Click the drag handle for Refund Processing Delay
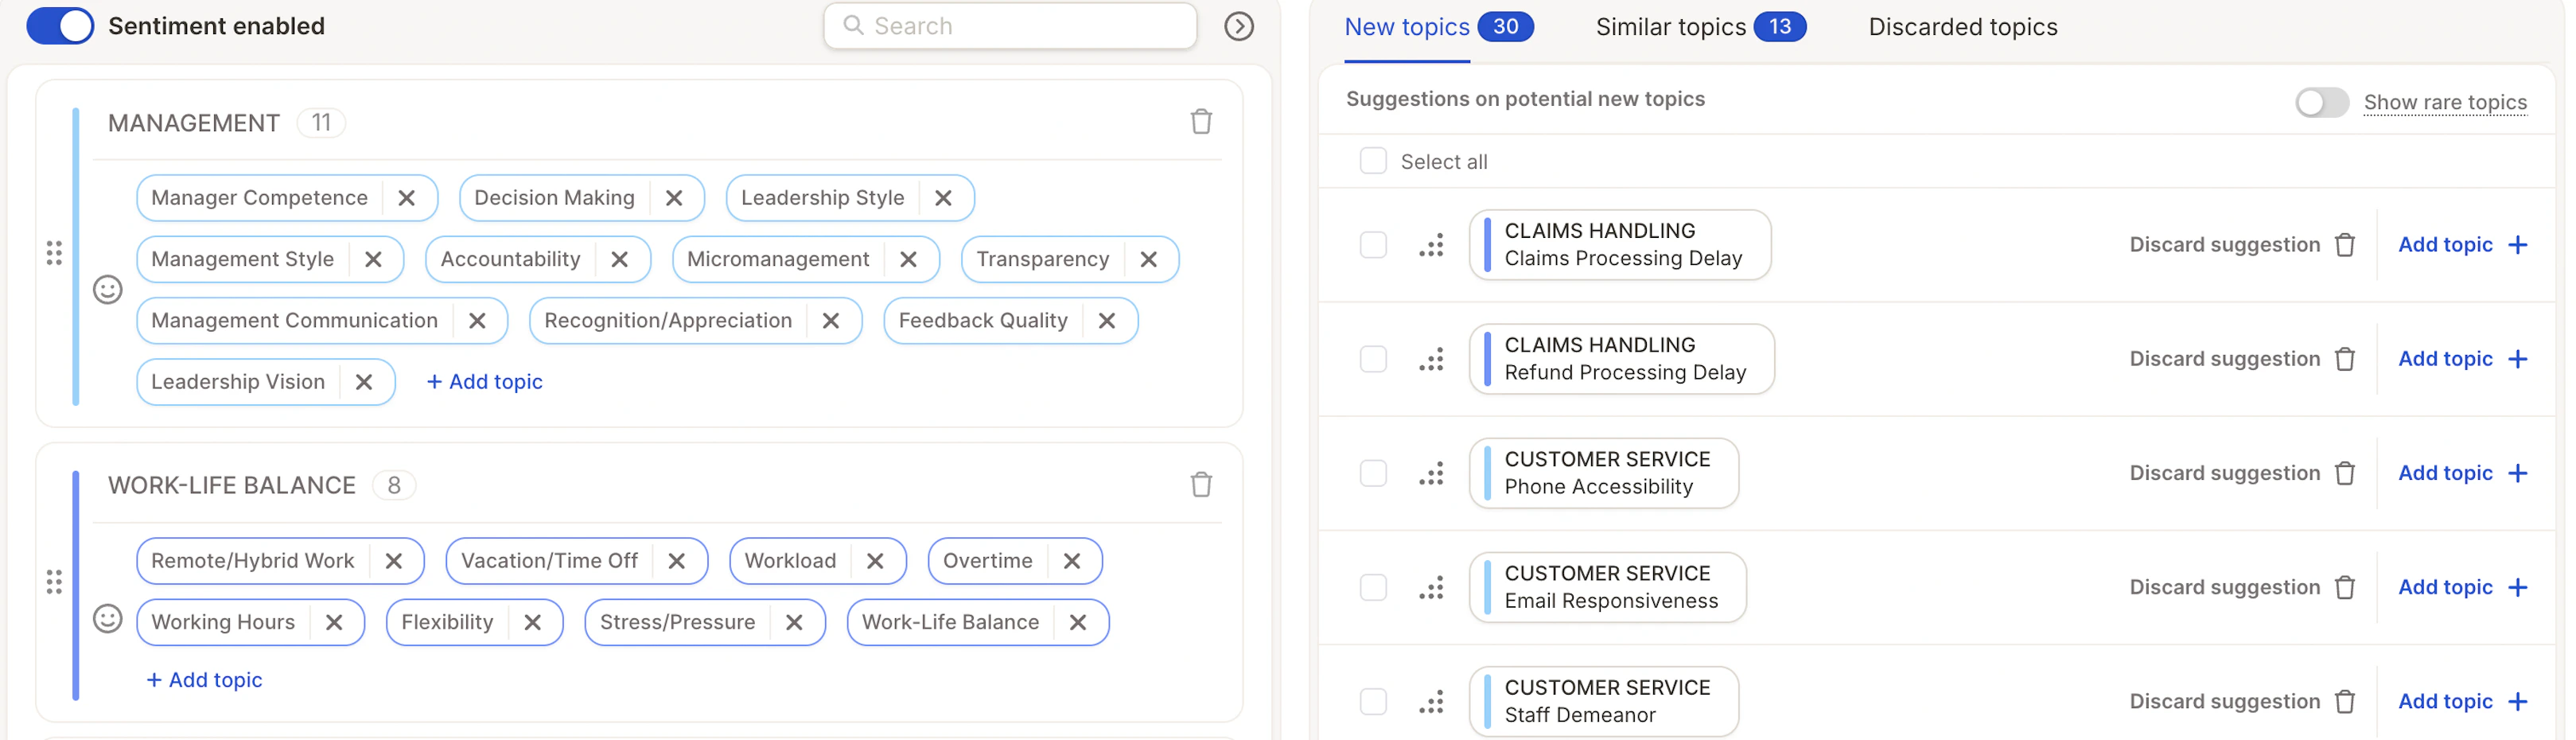 click(1432, 359)
